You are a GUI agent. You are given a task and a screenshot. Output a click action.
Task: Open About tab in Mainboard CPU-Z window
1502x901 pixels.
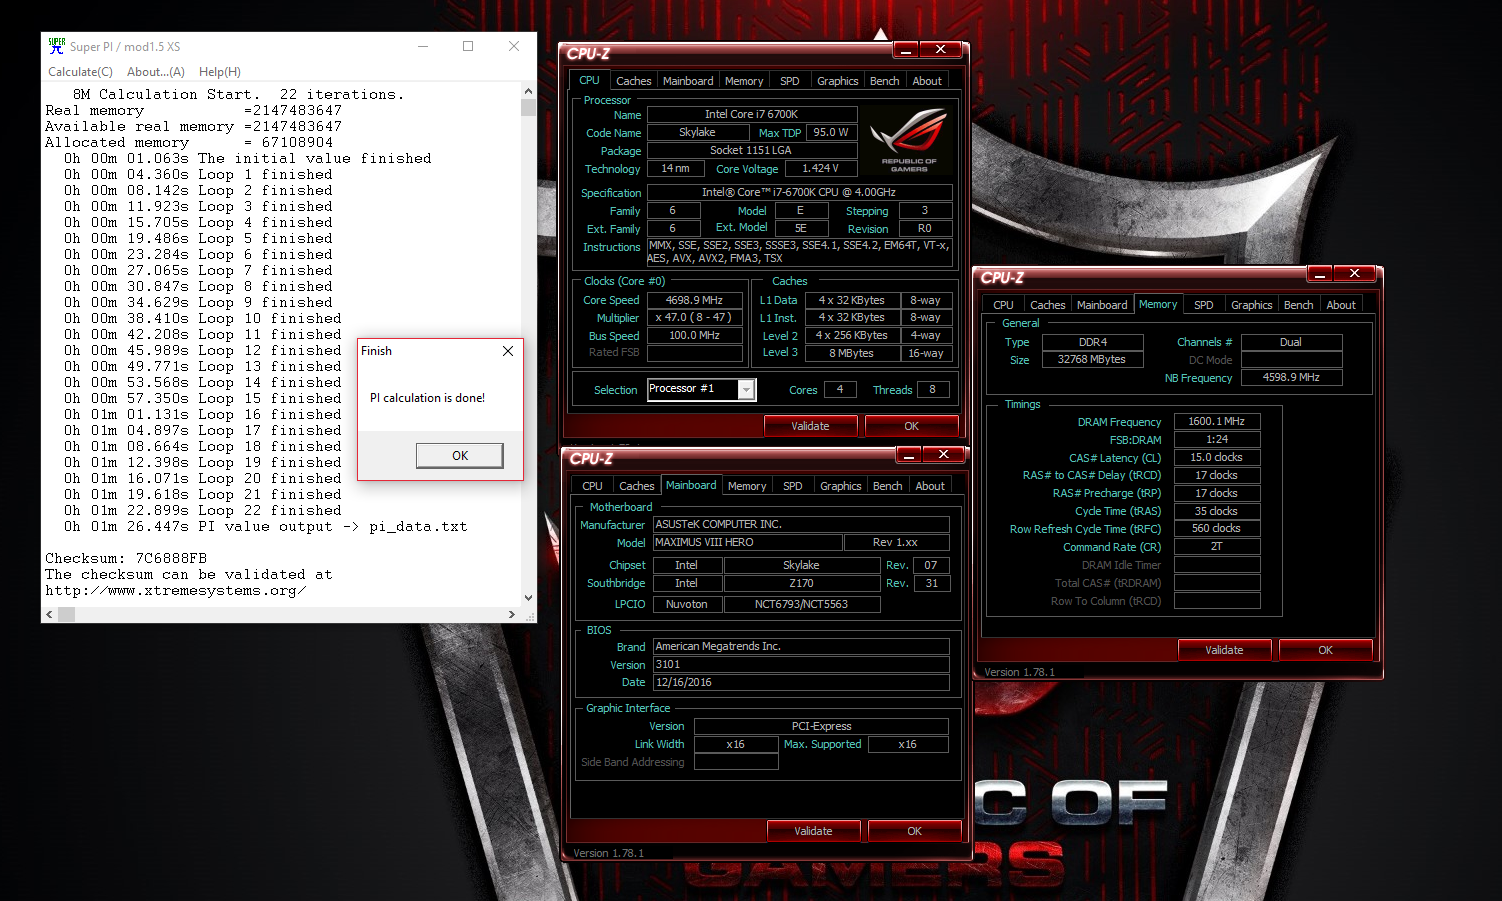coord(930,486)
